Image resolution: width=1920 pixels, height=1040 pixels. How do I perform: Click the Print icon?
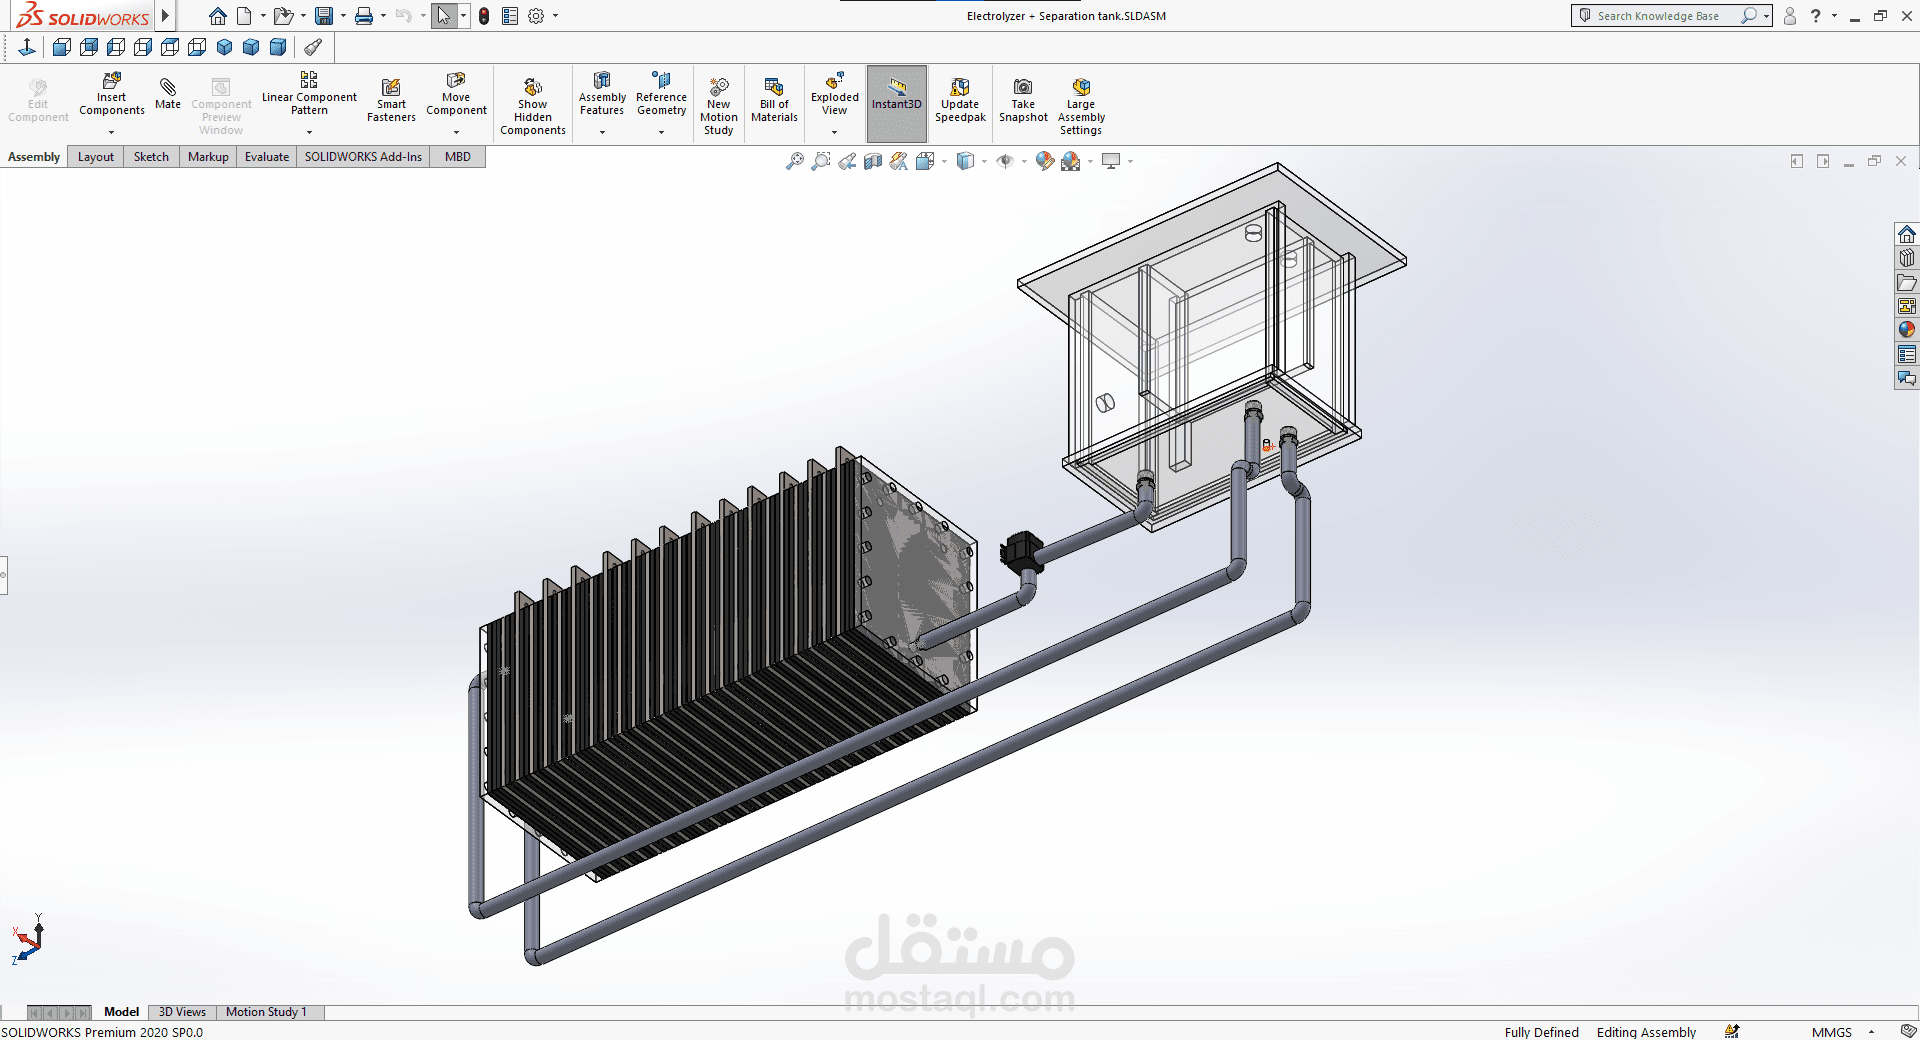(x=364, y=16)
